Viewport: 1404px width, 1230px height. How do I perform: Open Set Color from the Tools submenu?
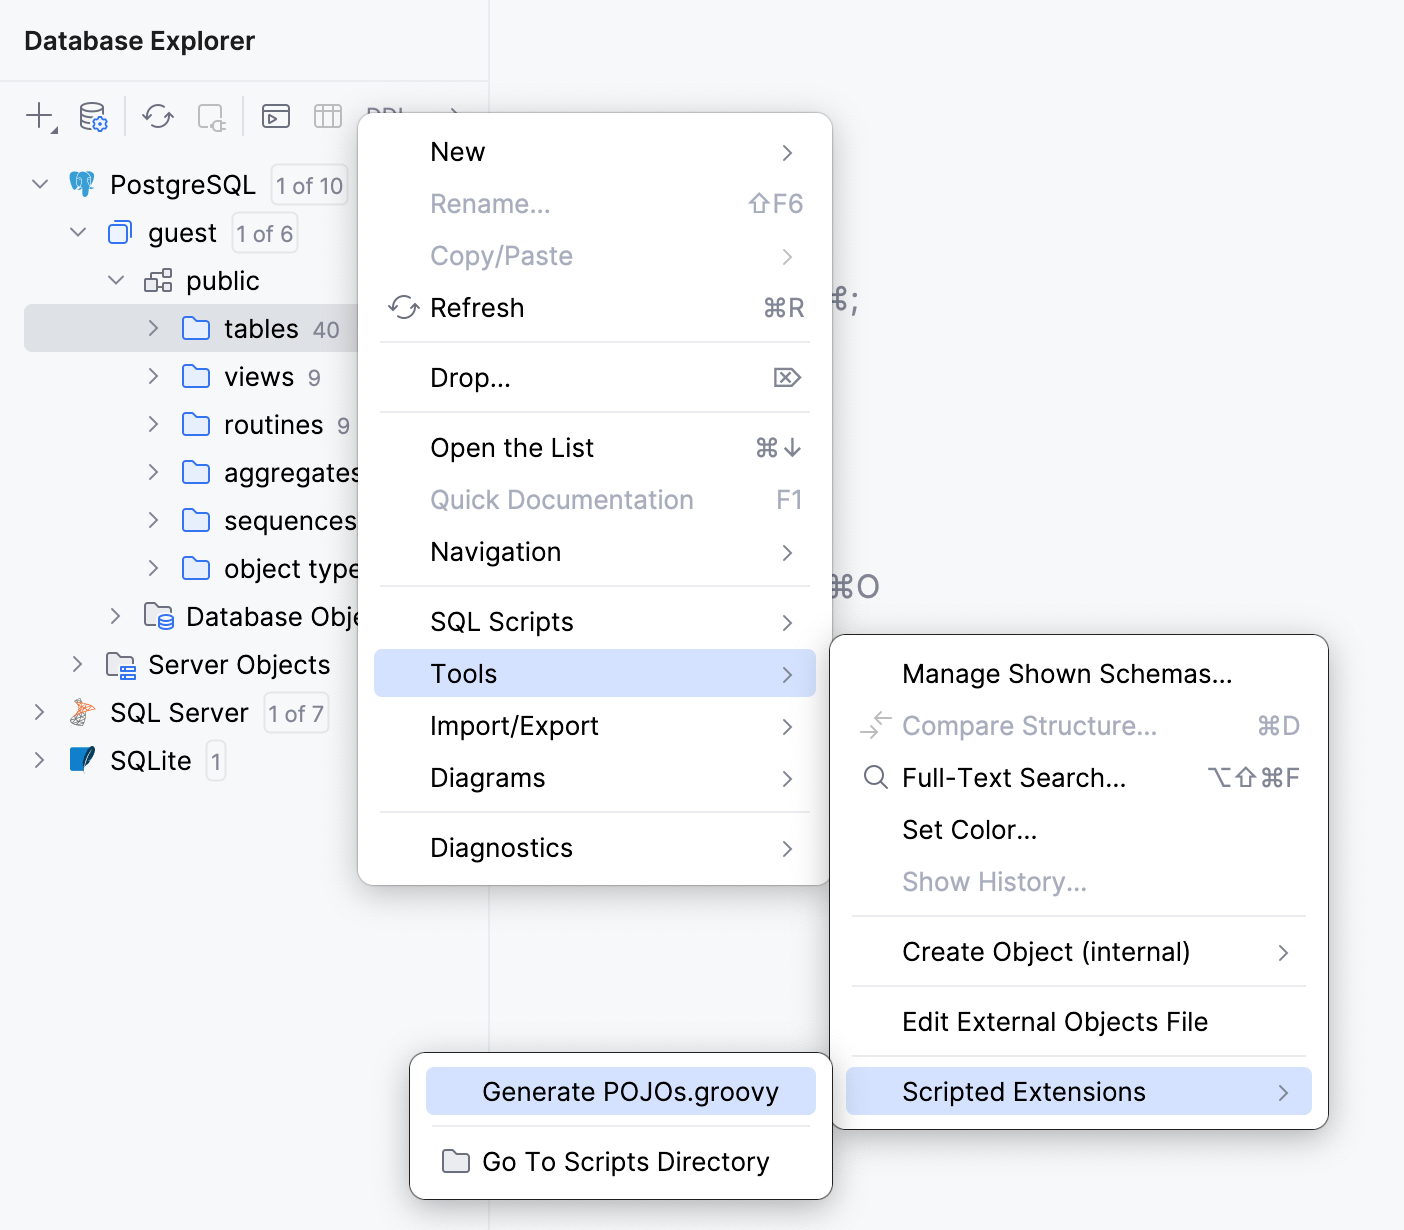969,829
